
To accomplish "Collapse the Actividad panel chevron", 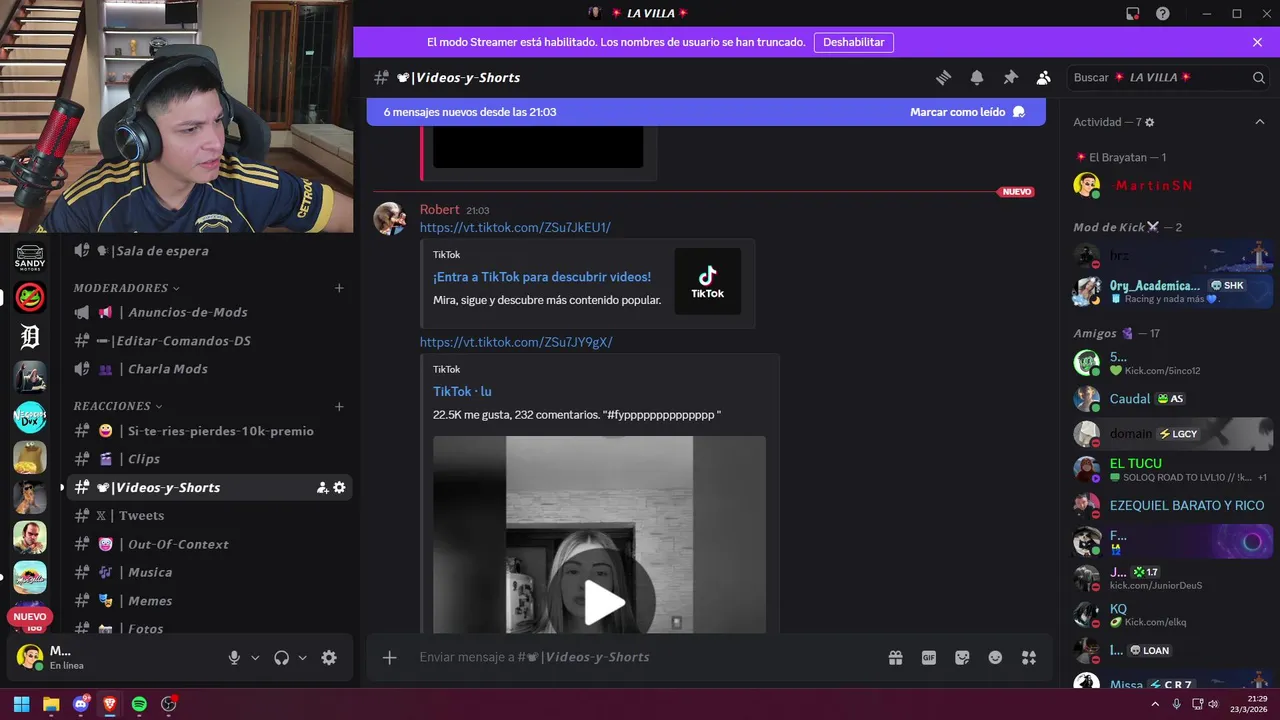I will (x=1259, y=122).
